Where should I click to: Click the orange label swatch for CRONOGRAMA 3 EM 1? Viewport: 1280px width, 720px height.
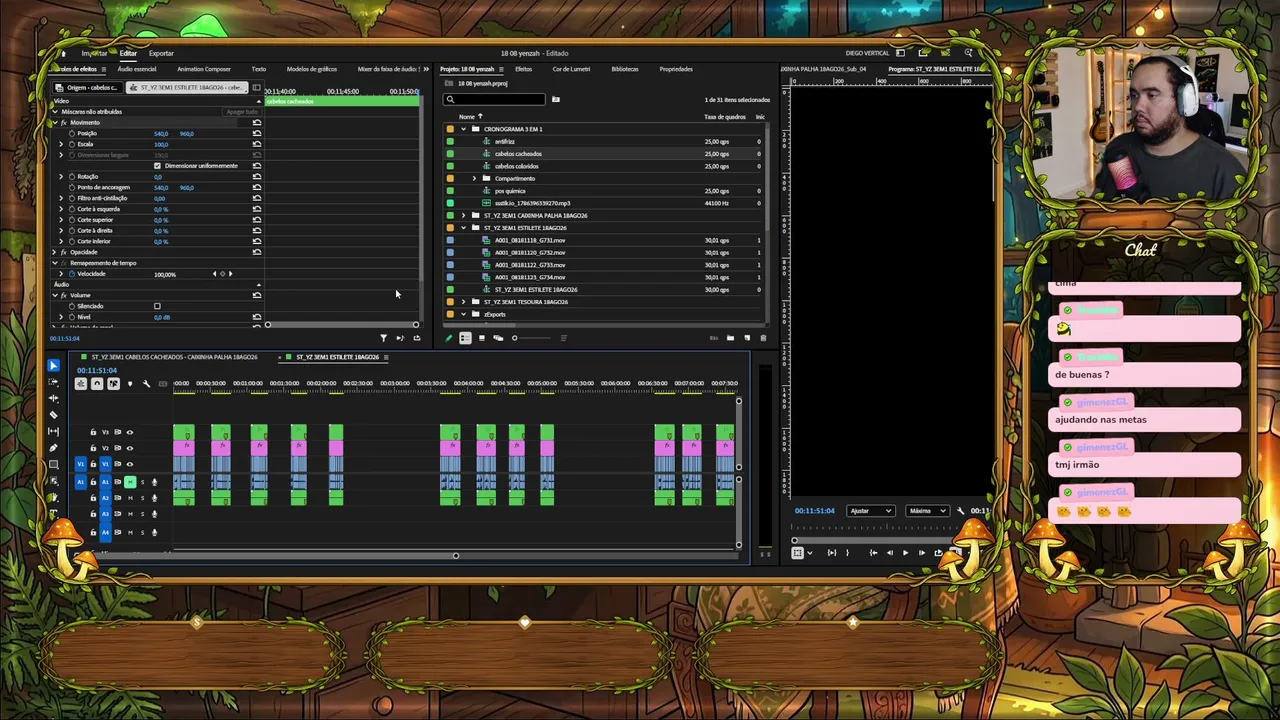point(450,129)
